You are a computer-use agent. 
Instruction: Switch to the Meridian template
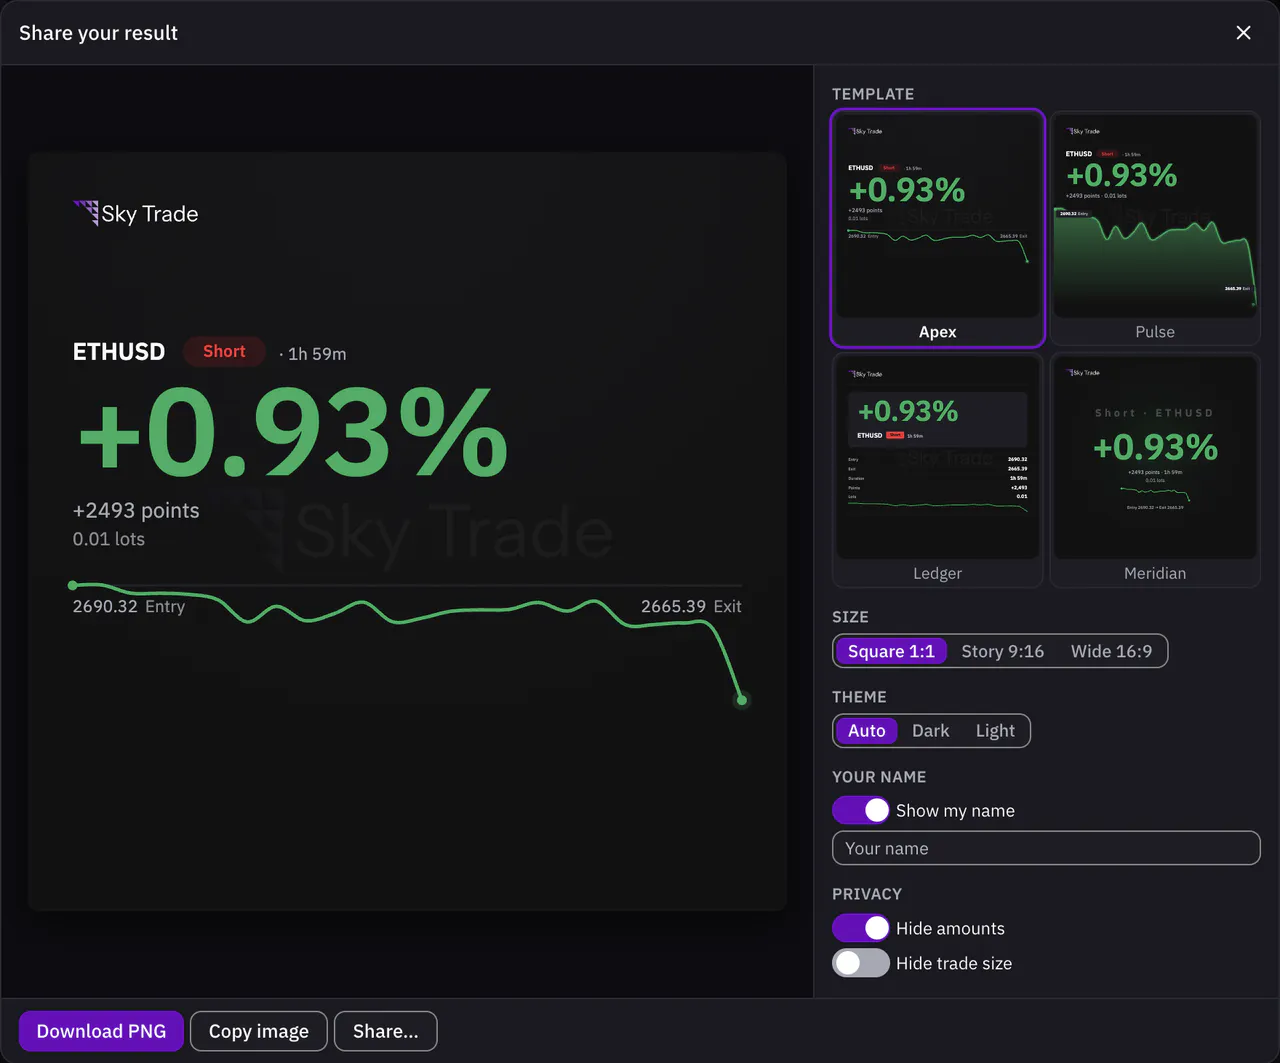[1155, 470]
